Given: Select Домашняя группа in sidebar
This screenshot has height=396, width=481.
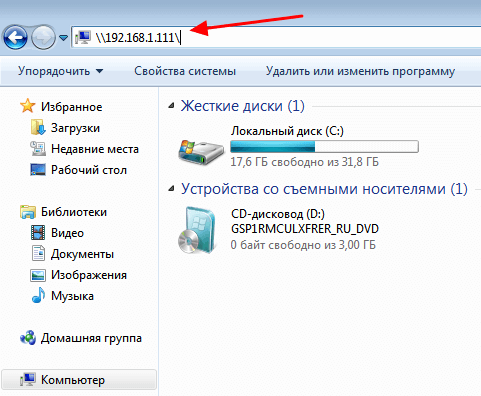Looking at the screenshot, I should pyautogui.click(x=91, y=338).
